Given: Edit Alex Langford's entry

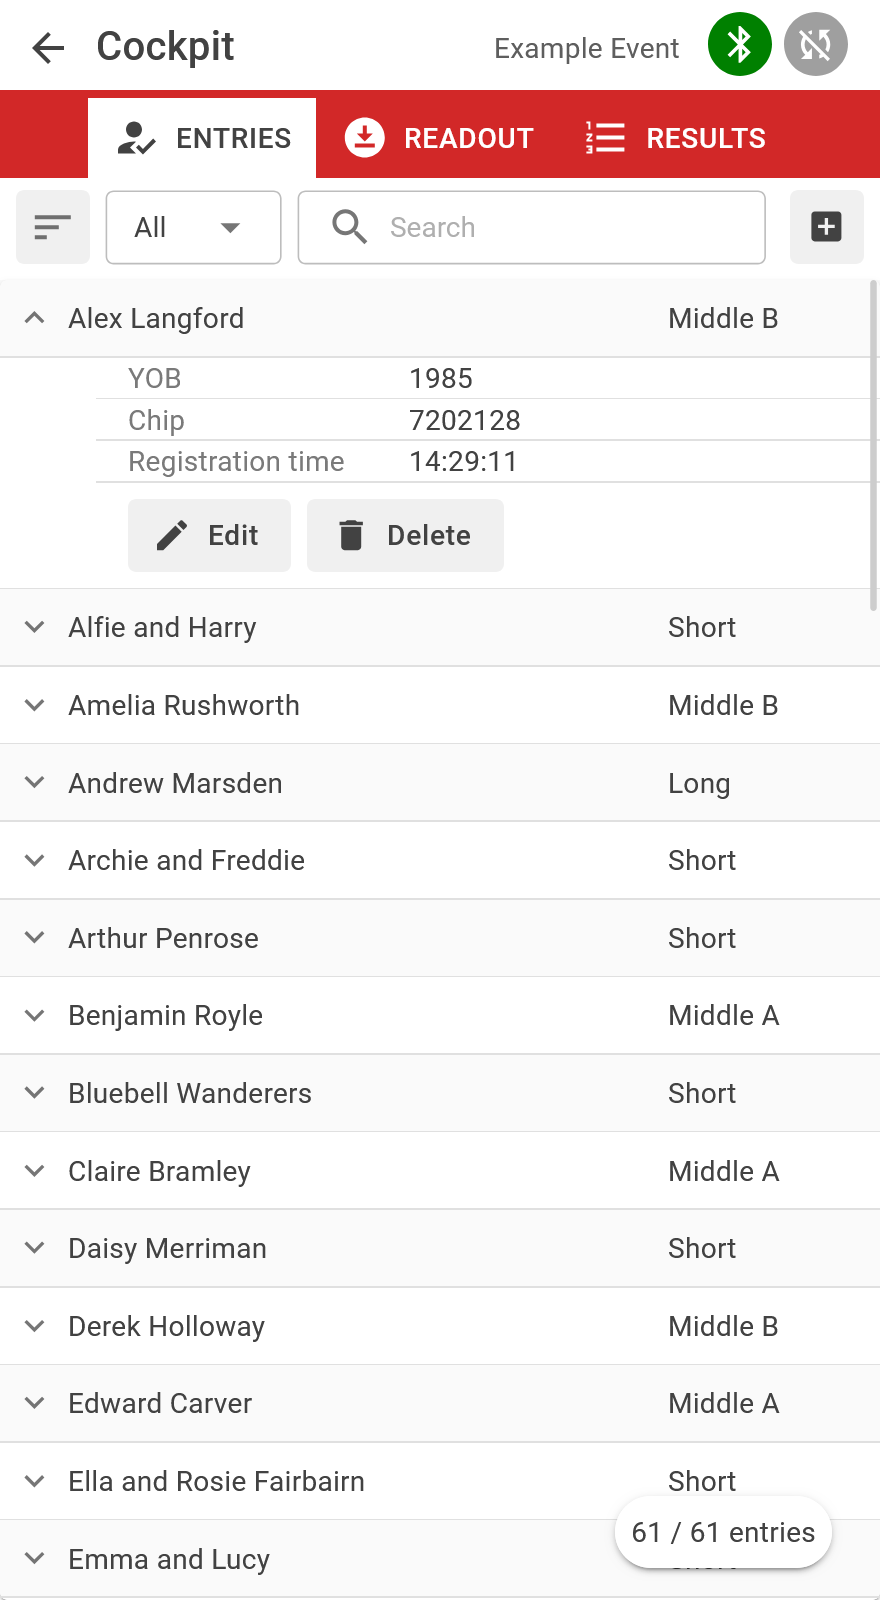Looking at the screenshot, I should pos(209,535).
